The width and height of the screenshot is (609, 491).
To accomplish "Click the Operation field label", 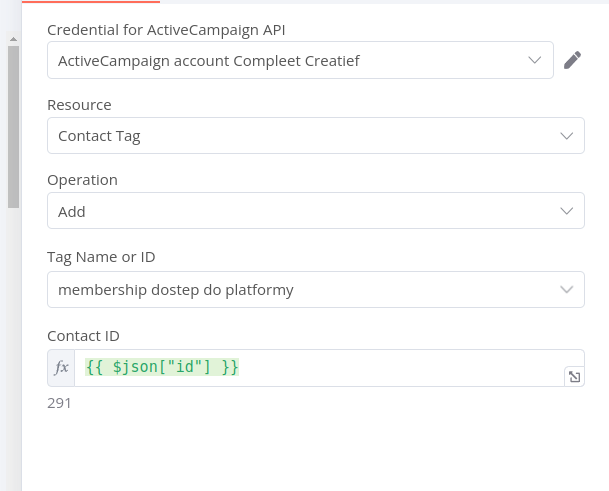I will pos(82,180).
